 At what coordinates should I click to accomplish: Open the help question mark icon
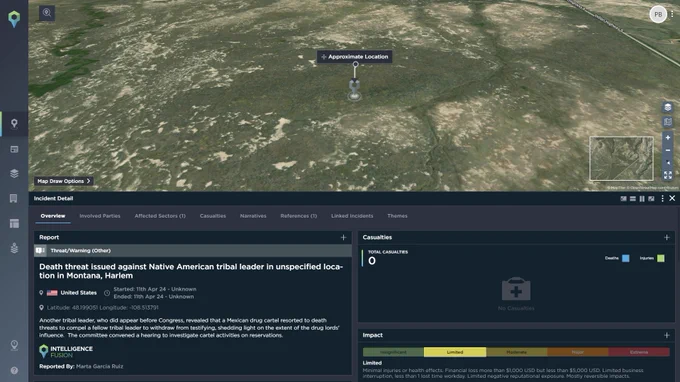(x=14, y=371)
